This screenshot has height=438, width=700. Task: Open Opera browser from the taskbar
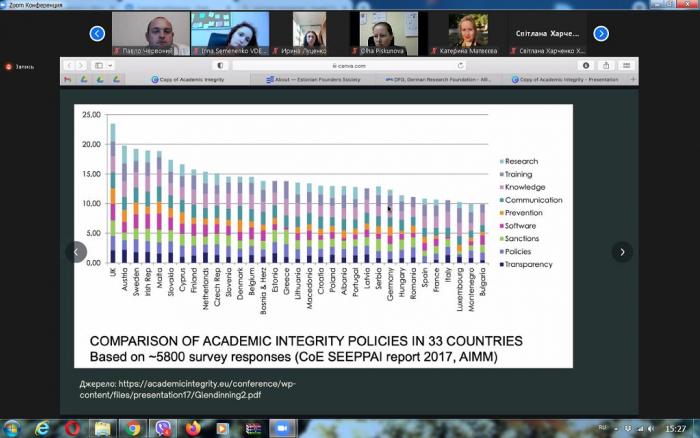coord(73,428)
